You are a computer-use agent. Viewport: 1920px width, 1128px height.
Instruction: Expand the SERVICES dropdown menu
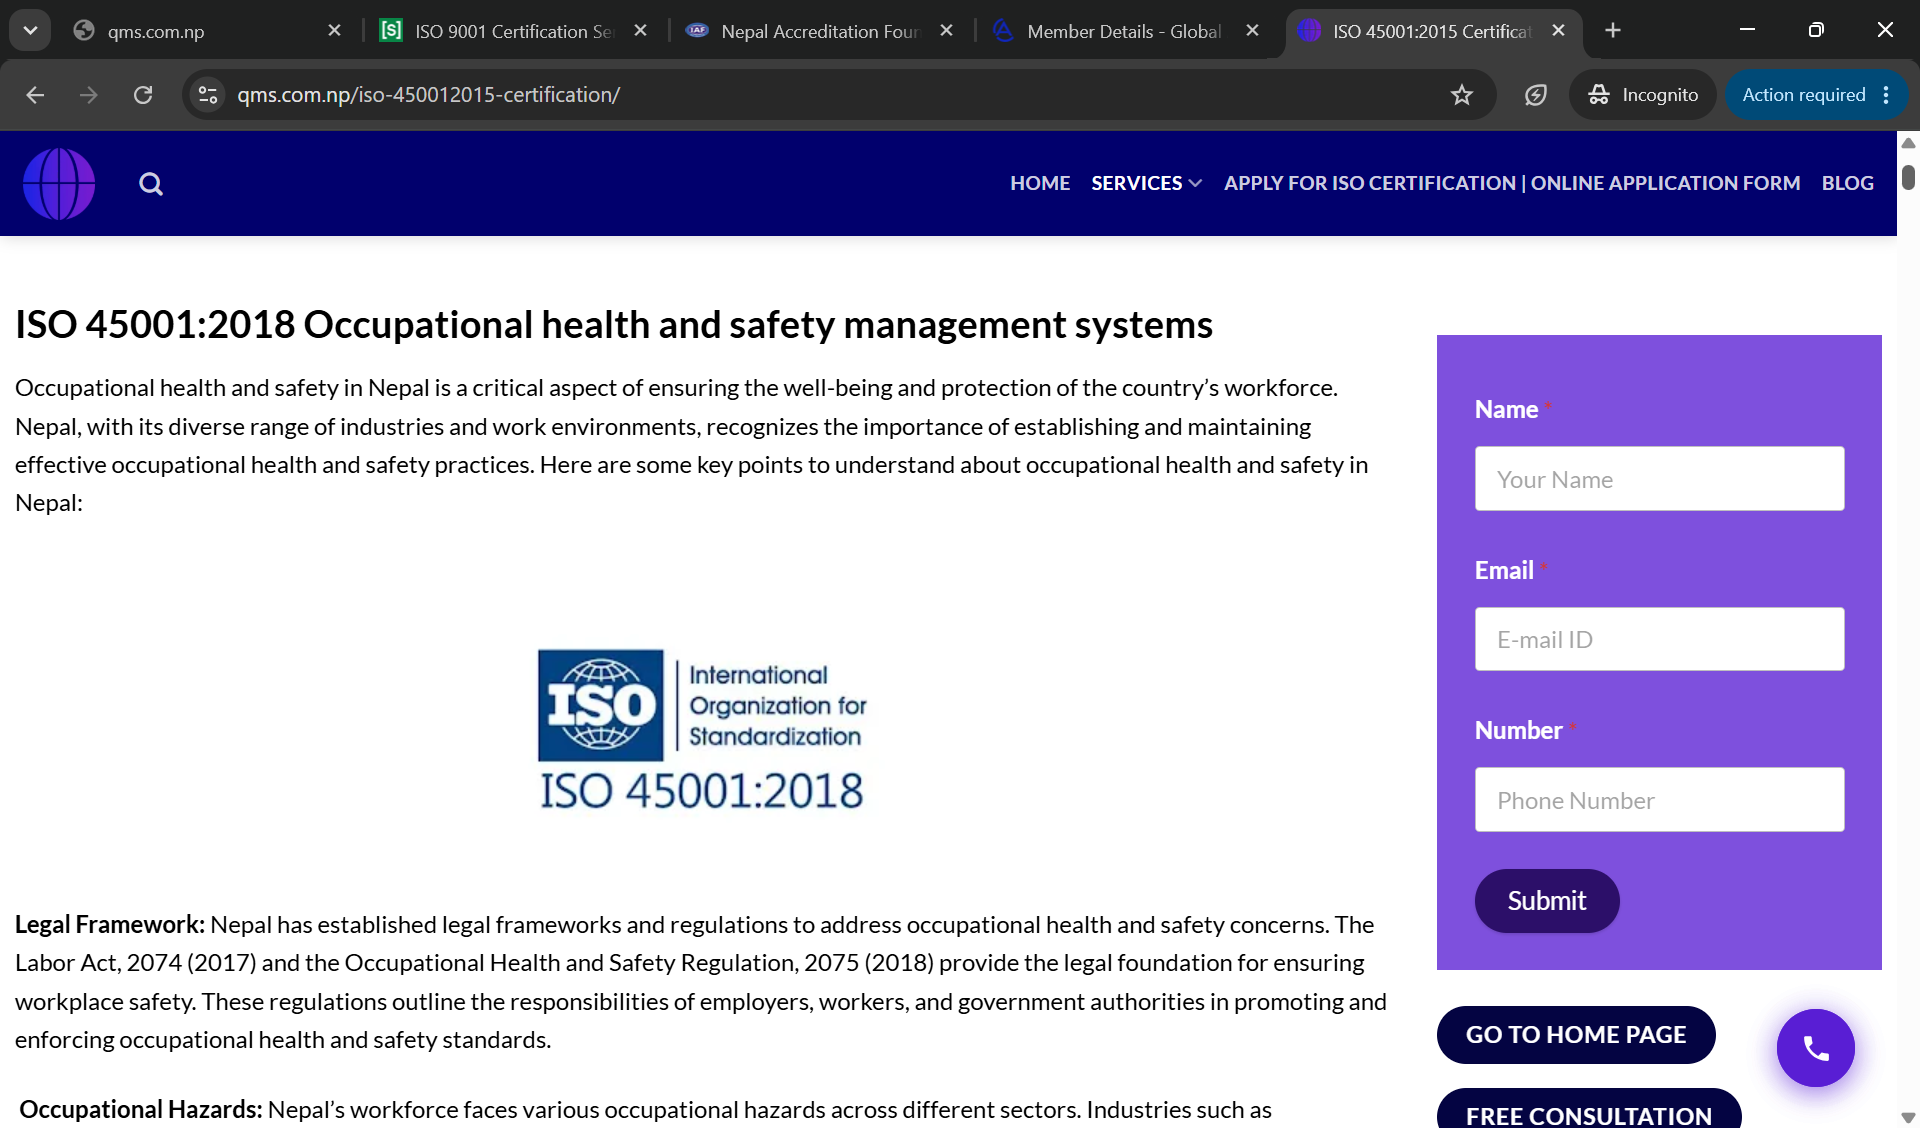tap(1146, 183)
